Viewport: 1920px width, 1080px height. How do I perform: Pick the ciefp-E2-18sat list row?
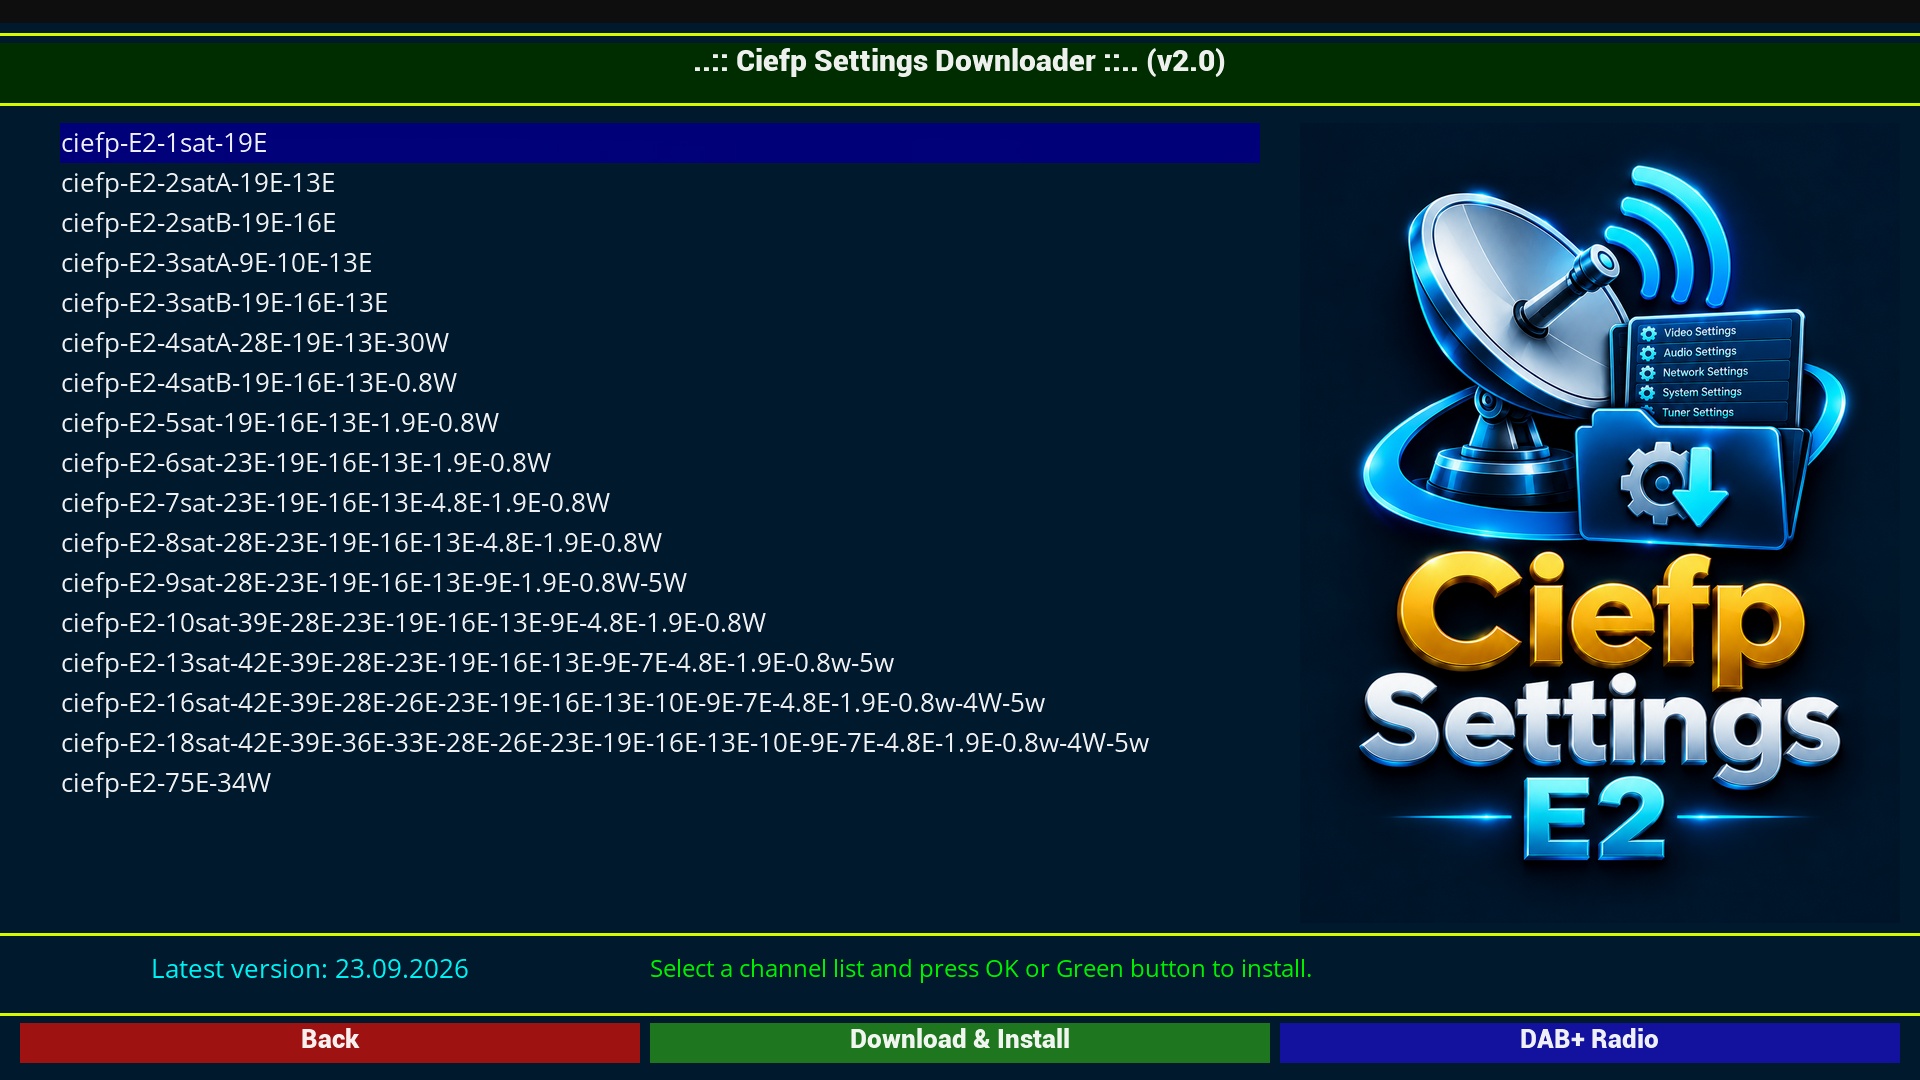660,743
